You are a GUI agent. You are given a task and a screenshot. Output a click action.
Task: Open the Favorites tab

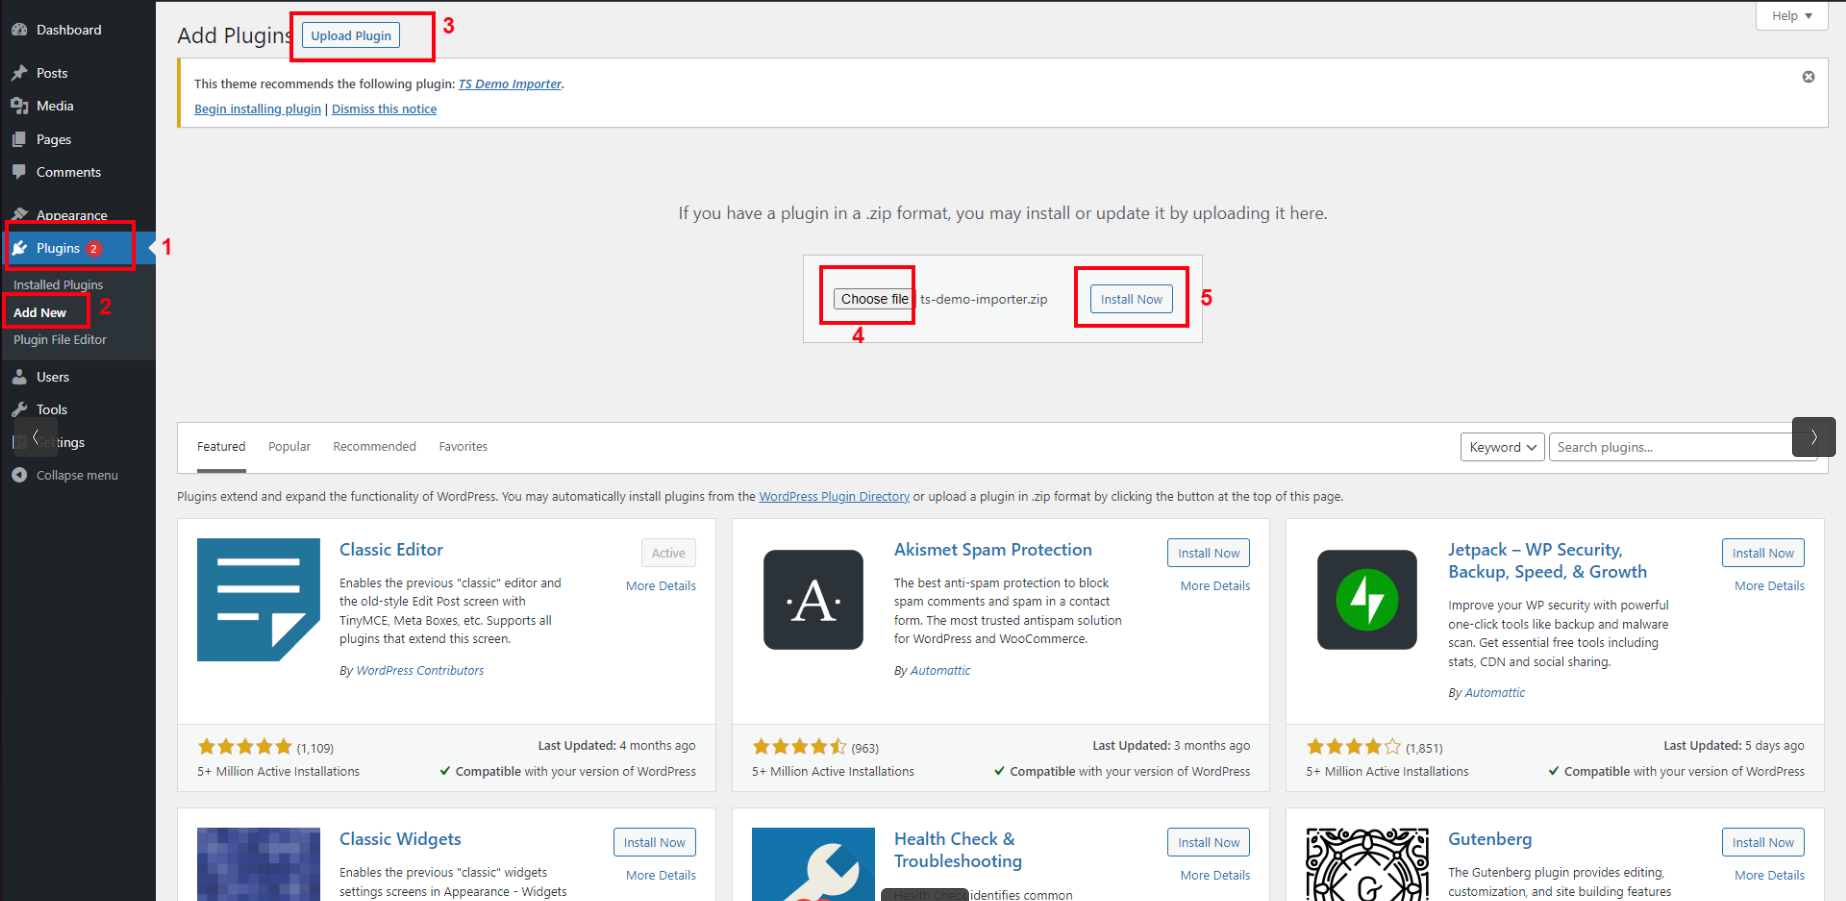click(x=463, y=447)
